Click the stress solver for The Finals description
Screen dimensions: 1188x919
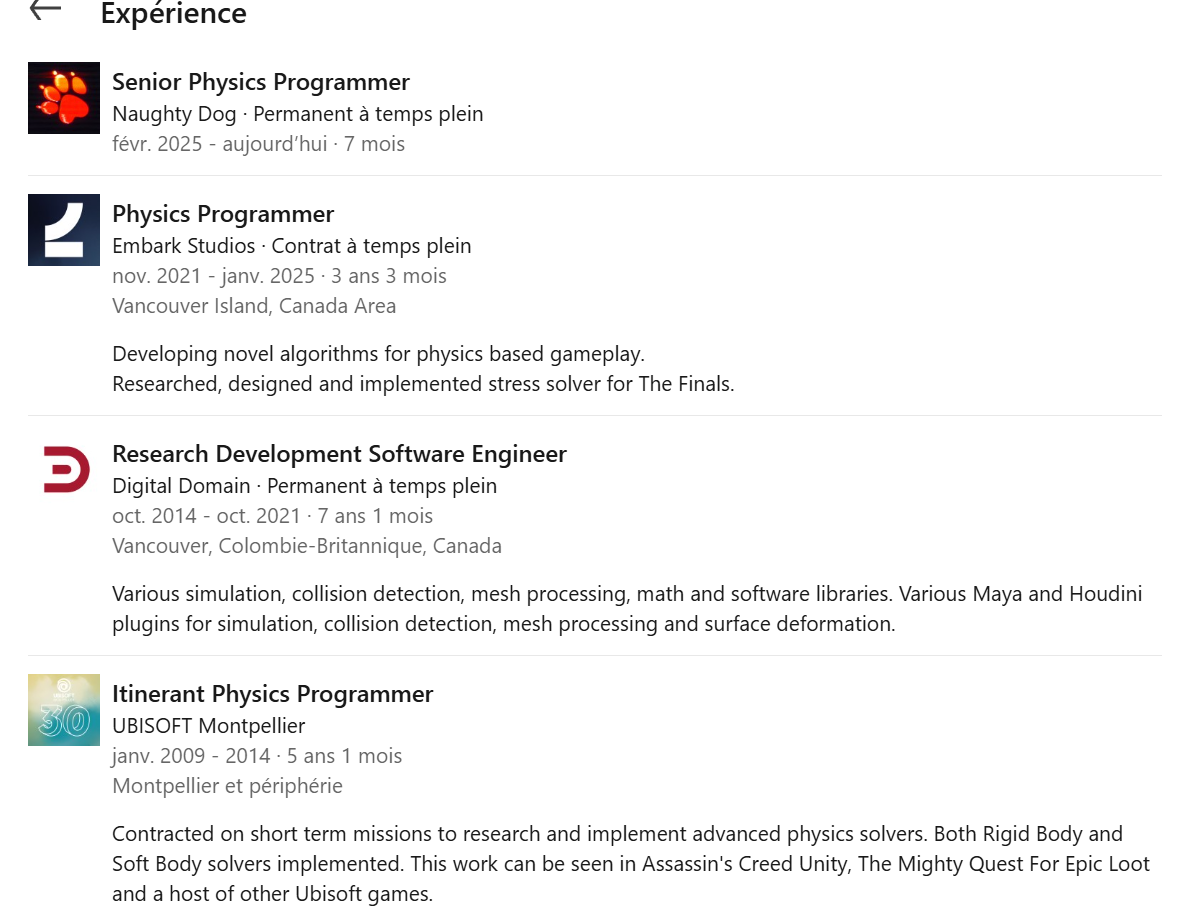tap(423, 384)
